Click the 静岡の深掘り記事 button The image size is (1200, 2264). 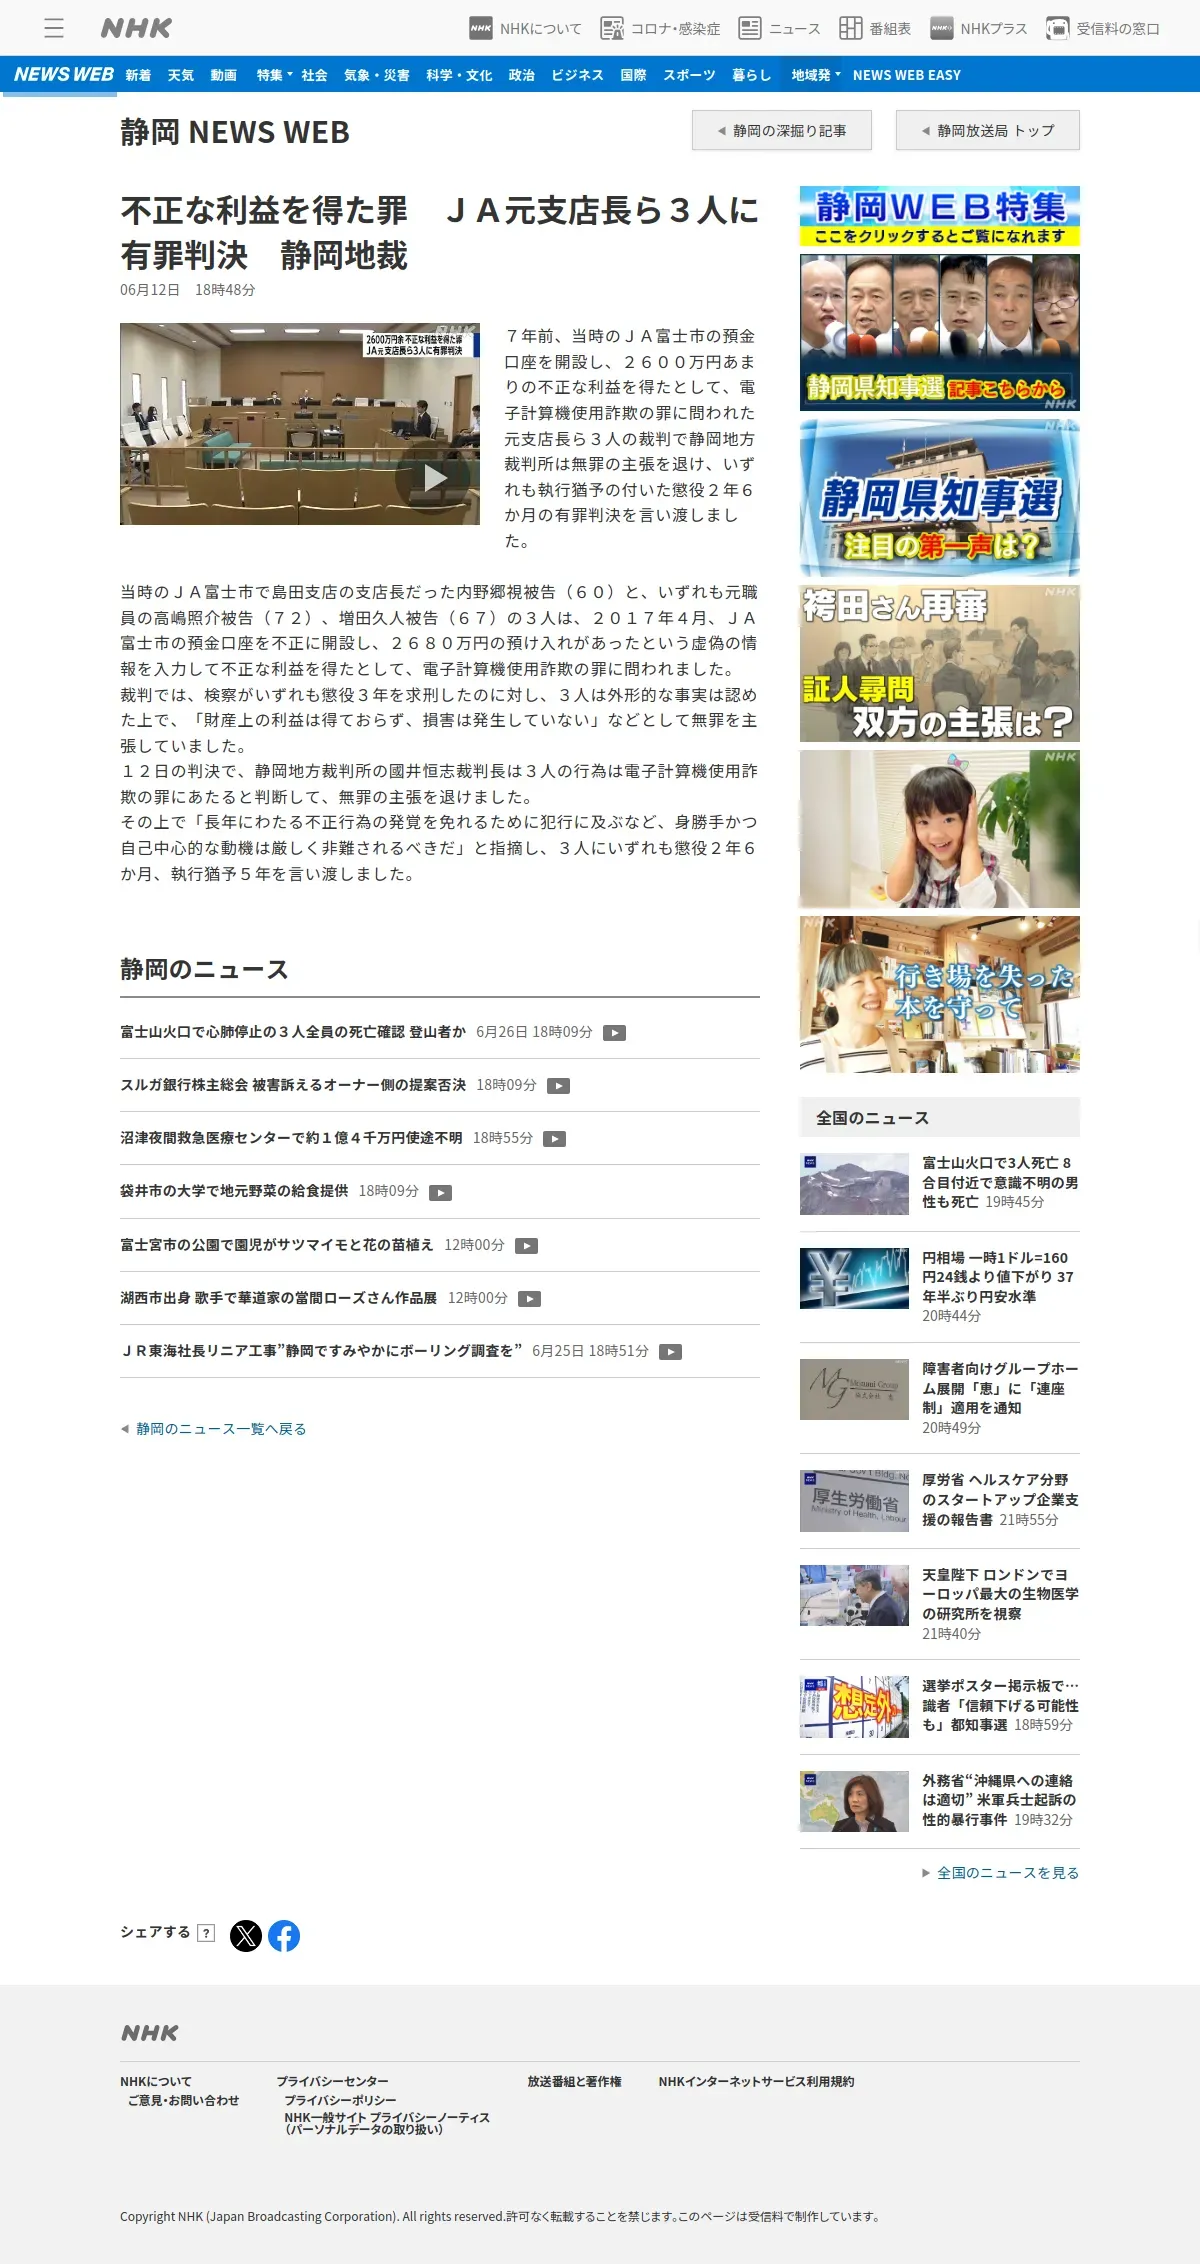coord(782,130)
